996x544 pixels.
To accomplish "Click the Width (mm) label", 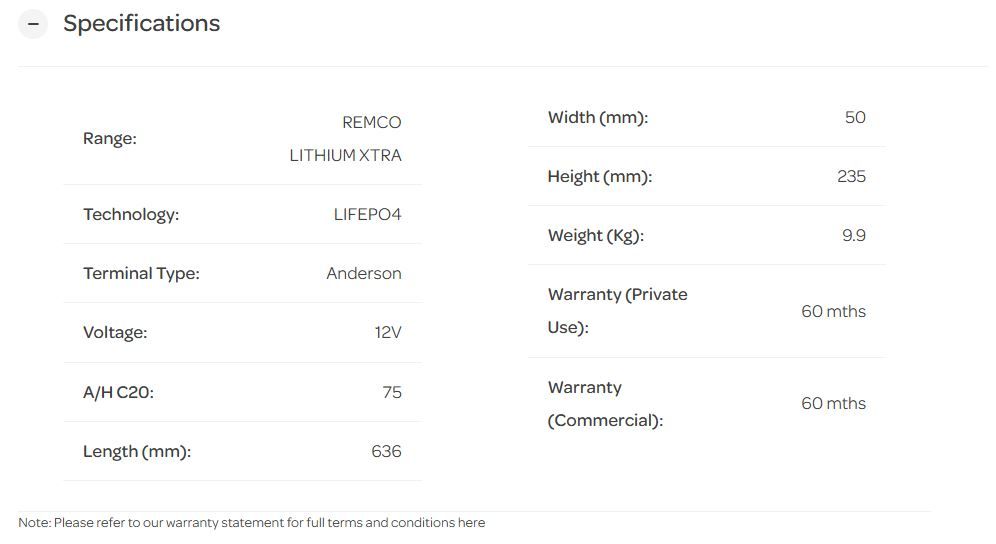I will [598, 118].
